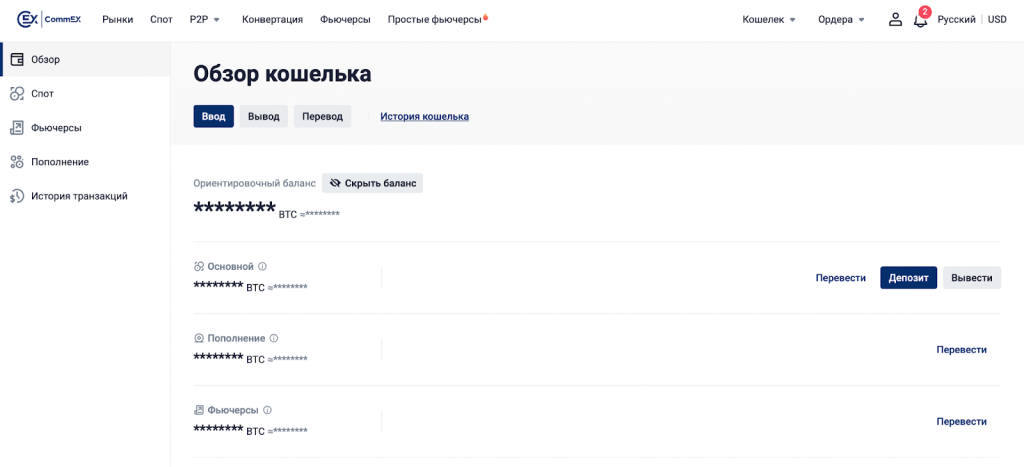This screenshot has height=467, width=1024.
Task: Click the Futures icon in sidebar
Action: point(17,127)
